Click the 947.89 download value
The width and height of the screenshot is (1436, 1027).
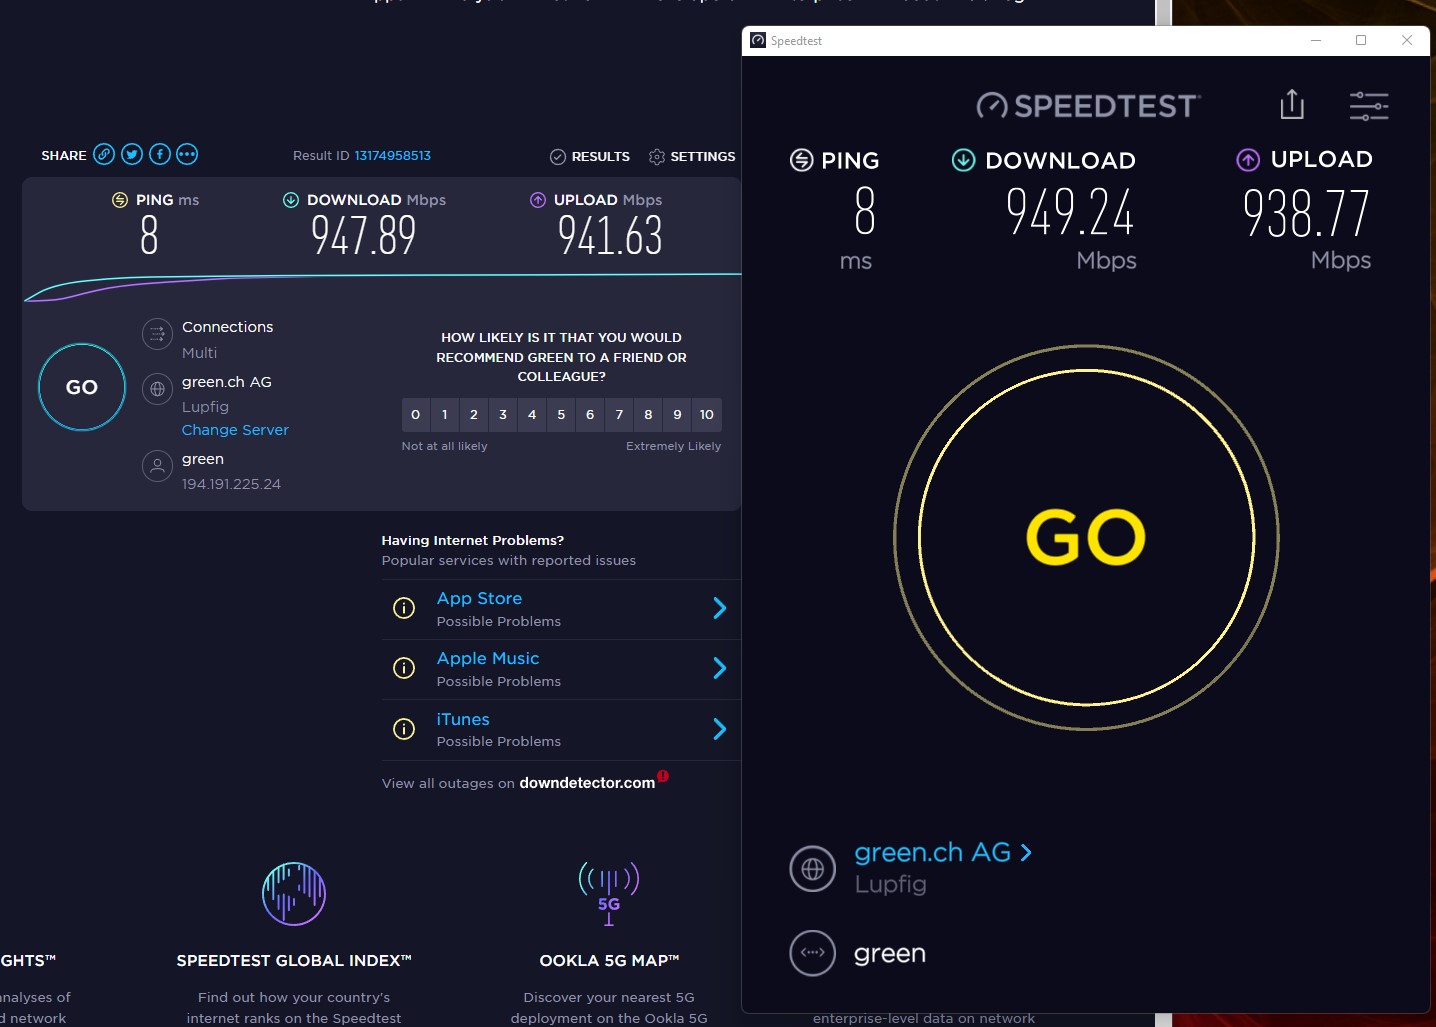pos(363,236)
